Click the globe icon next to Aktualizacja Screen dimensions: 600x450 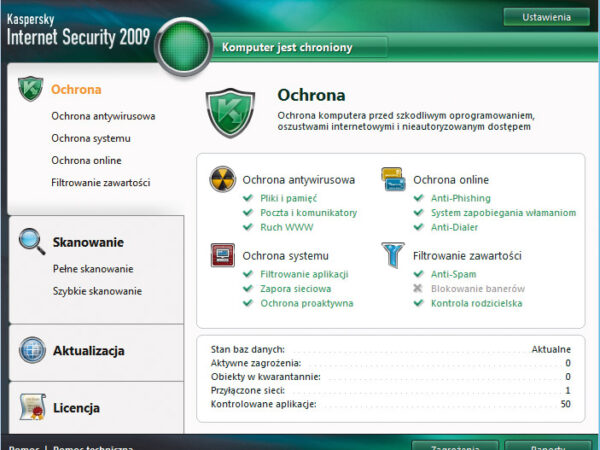point(32,350)
